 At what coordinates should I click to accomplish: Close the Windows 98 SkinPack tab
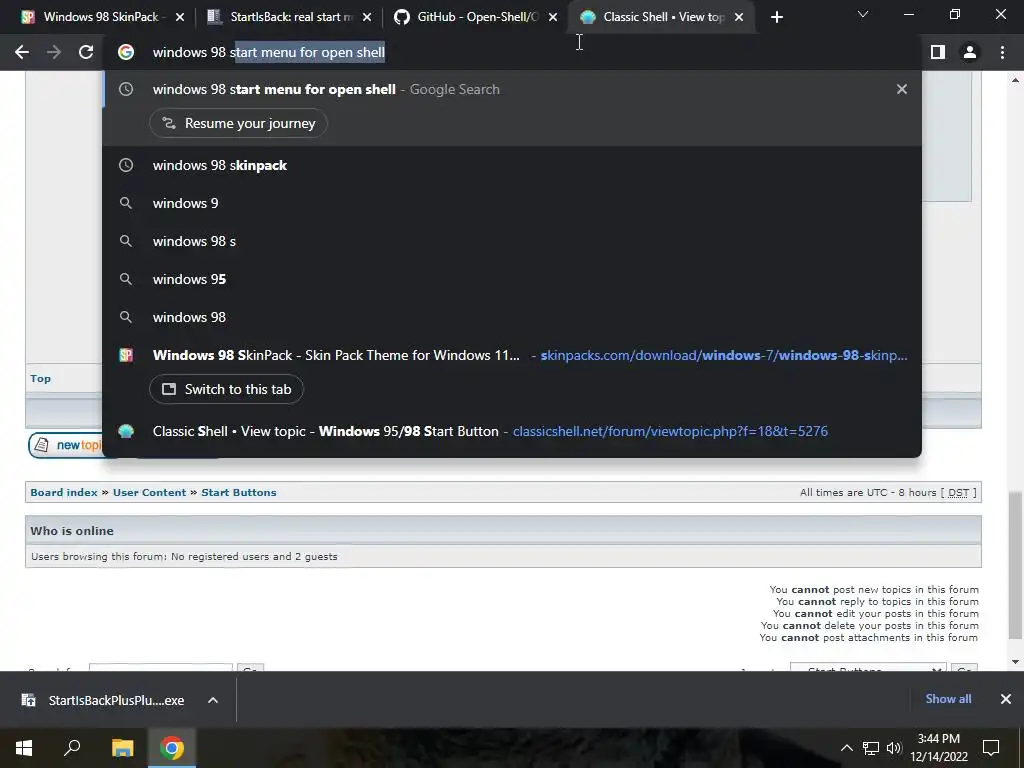pos(180,18)
